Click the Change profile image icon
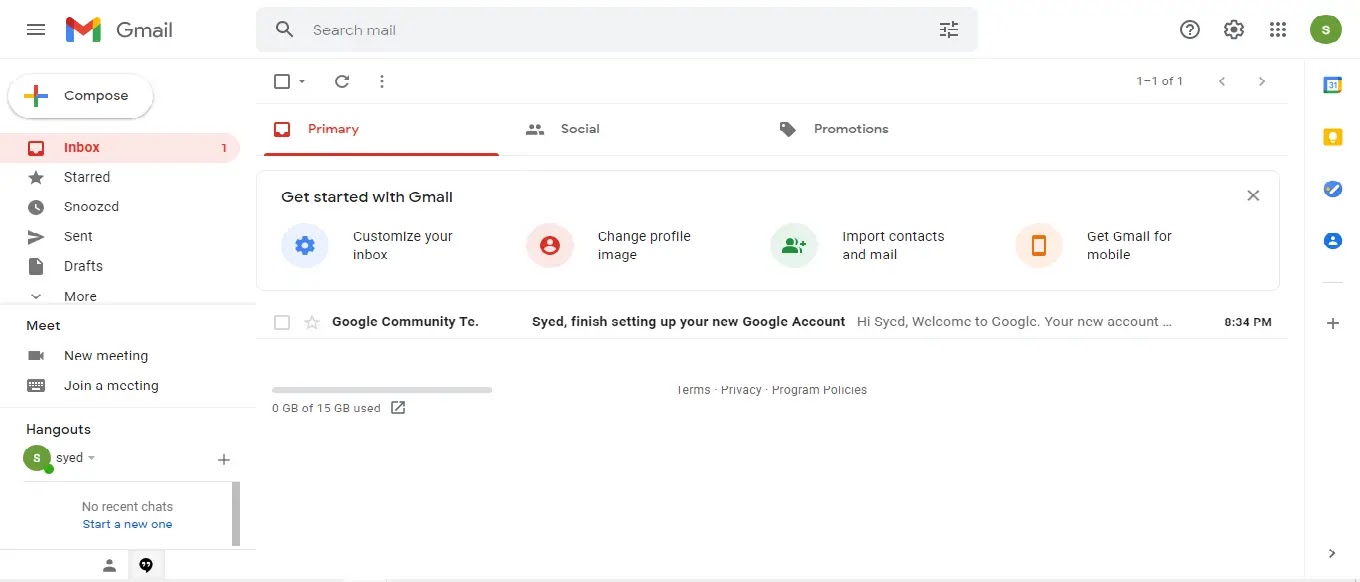Screen dimensions: 1360x582 (x=550, y=246)
